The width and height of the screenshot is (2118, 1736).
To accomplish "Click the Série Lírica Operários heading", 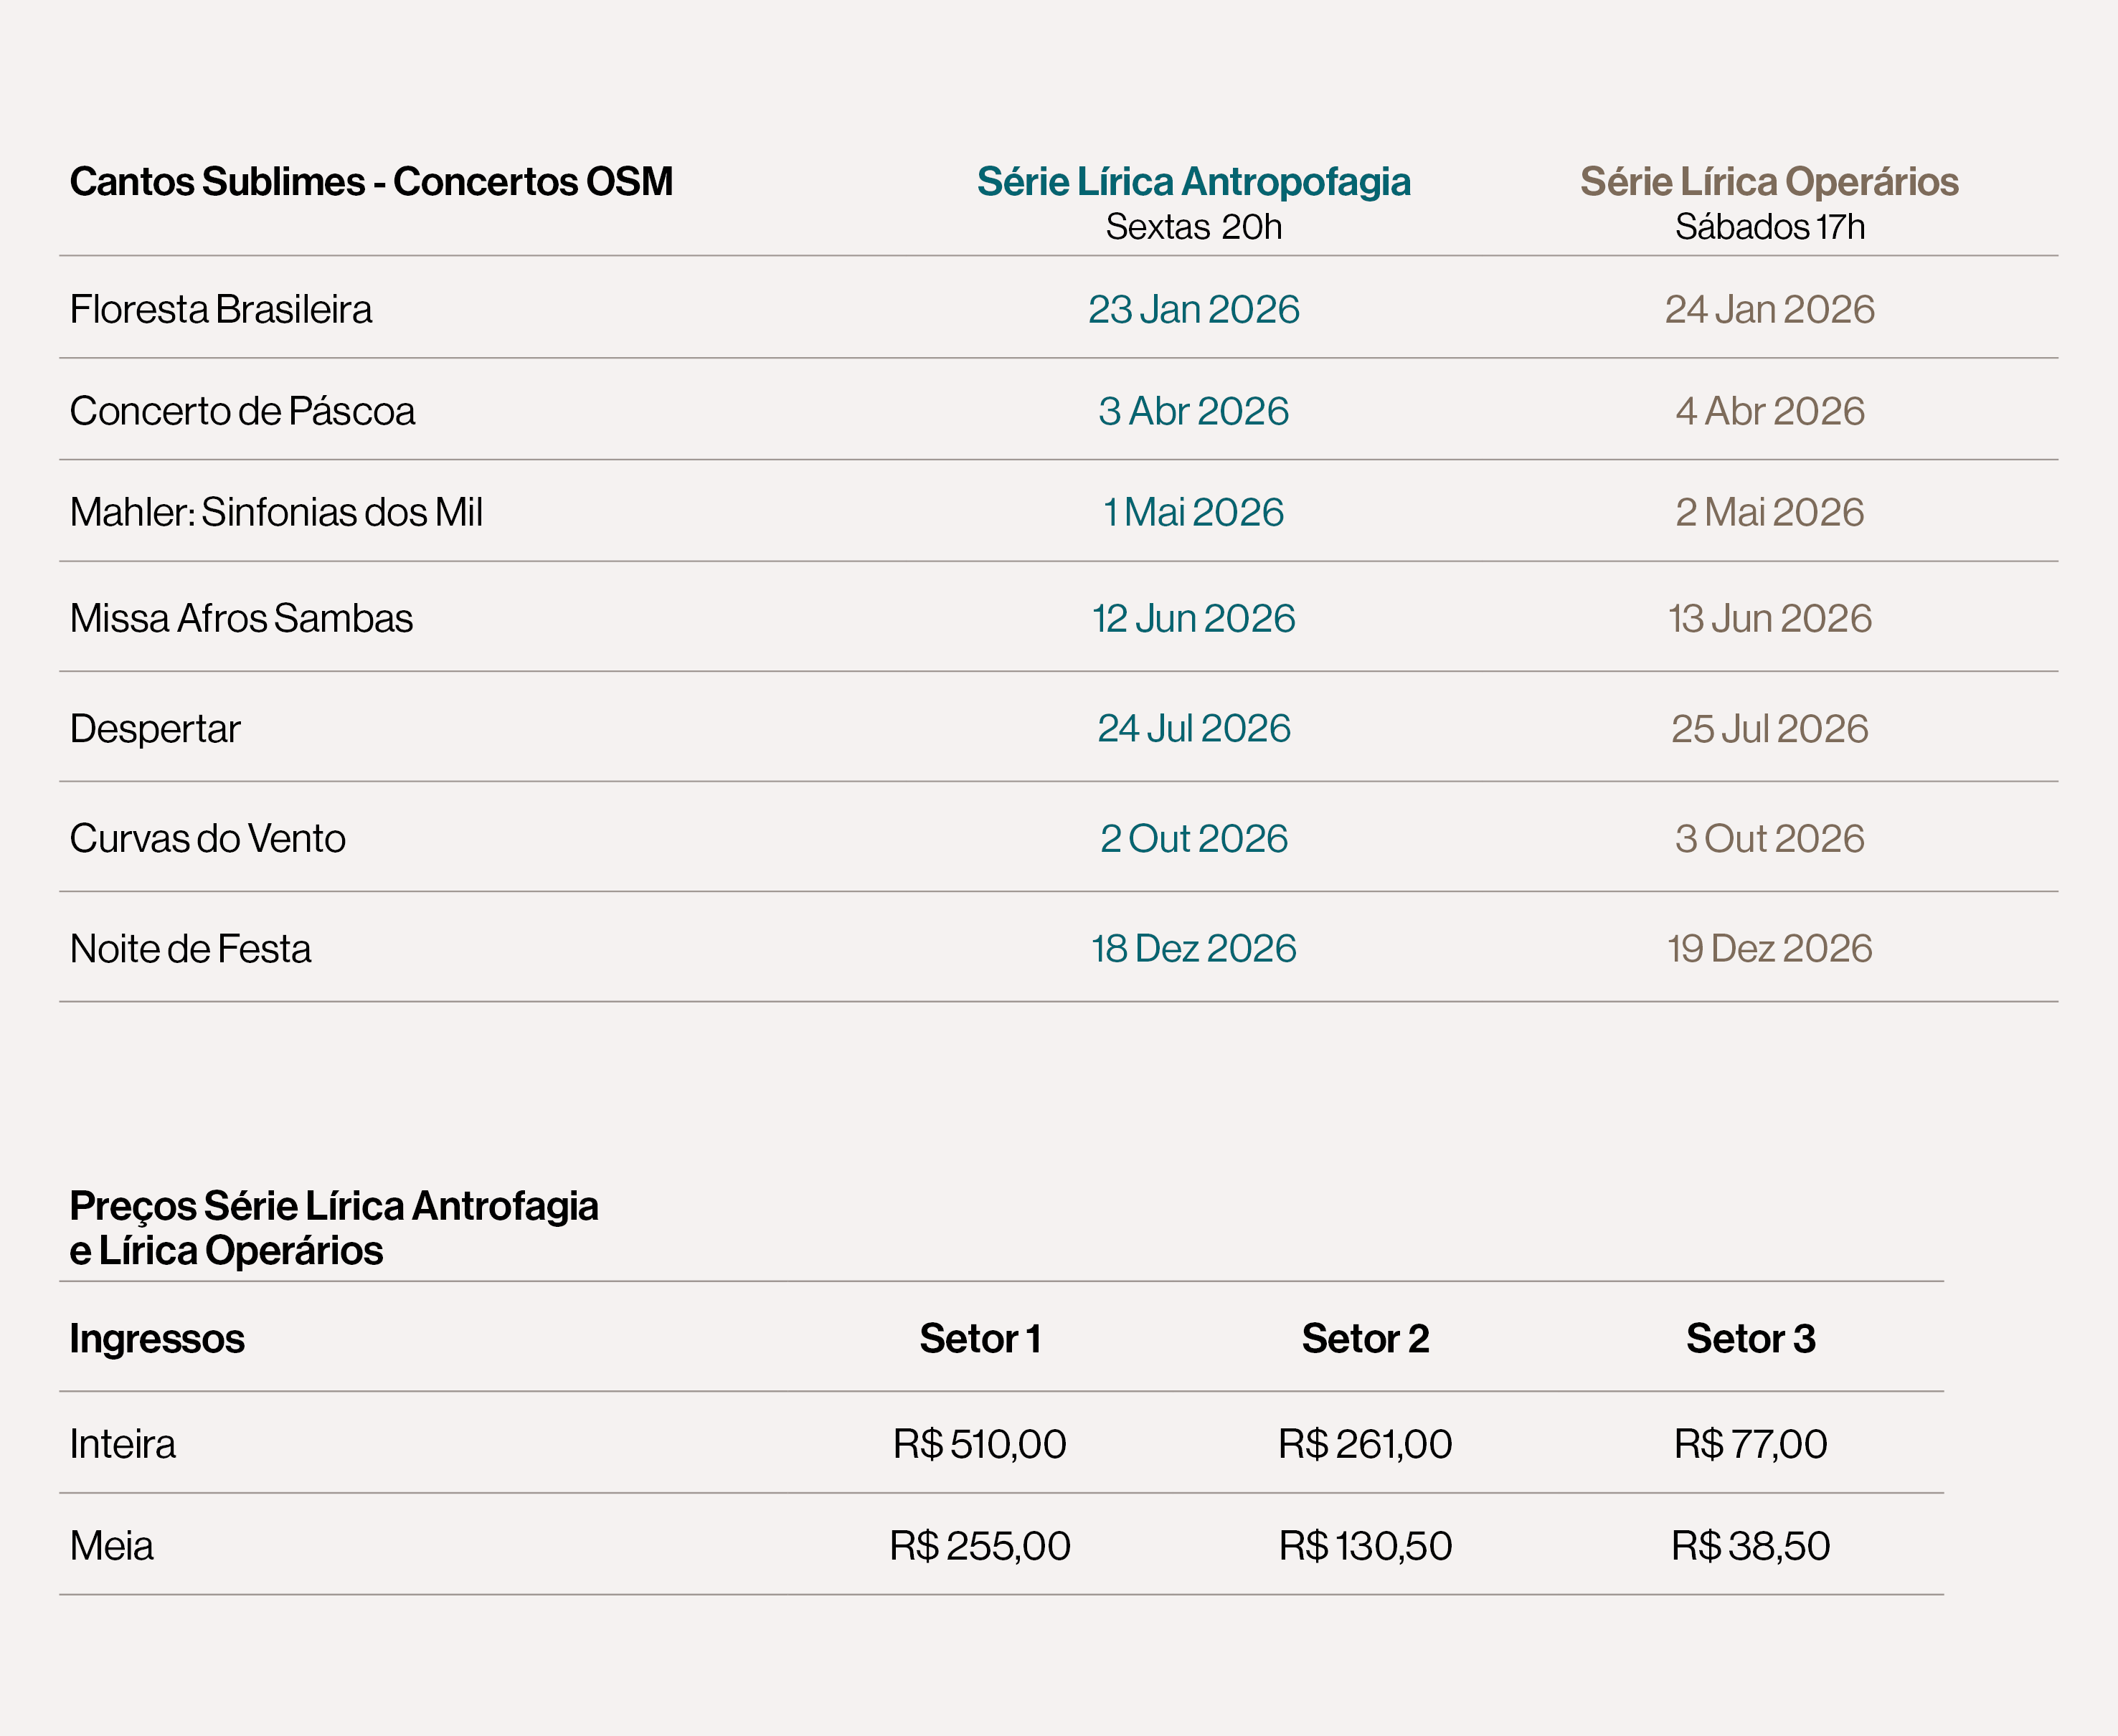I will [x=1769, y=182].
